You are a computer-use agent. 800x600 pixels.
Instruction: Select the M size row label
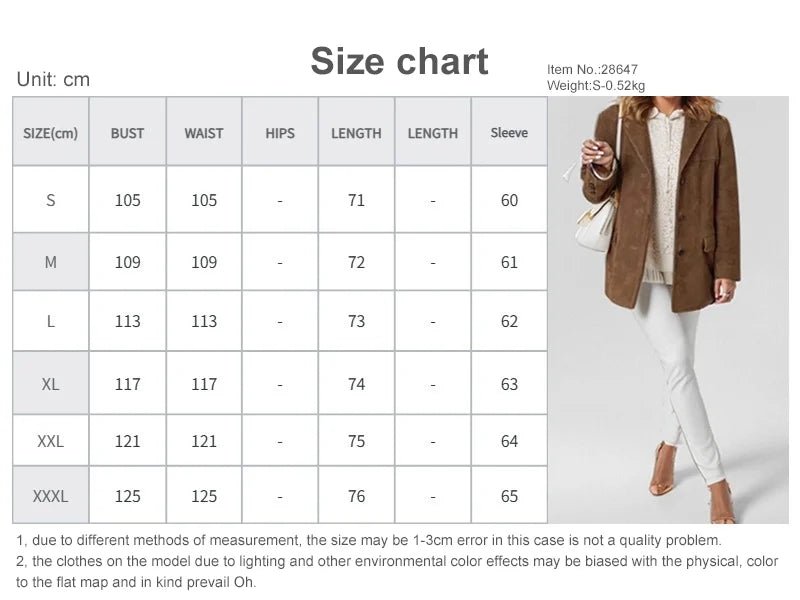point(50,262)
